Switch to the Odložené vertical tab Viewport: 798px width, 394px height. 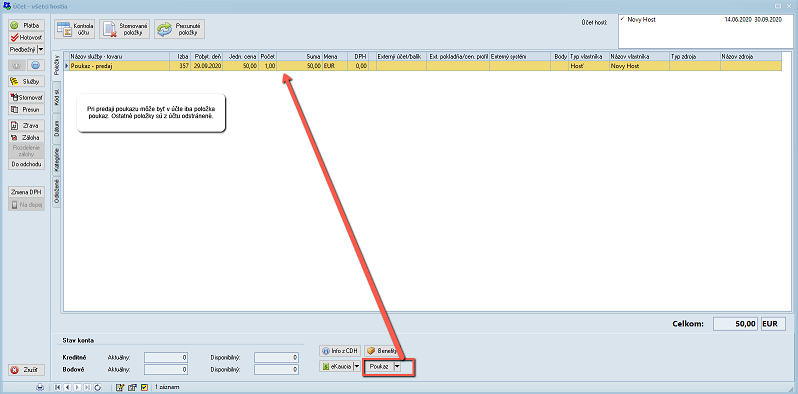(57, 192)
